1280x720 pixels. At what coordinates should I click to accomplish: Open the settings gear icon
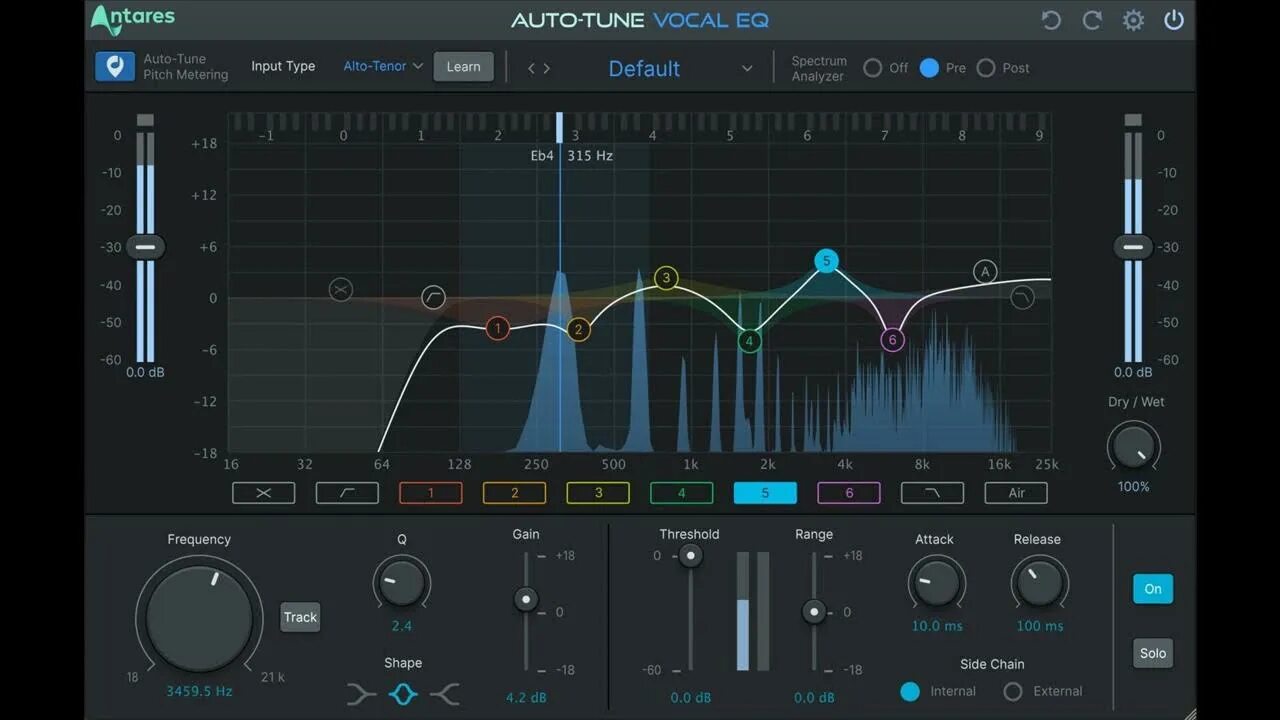(x=1133, y=20)
